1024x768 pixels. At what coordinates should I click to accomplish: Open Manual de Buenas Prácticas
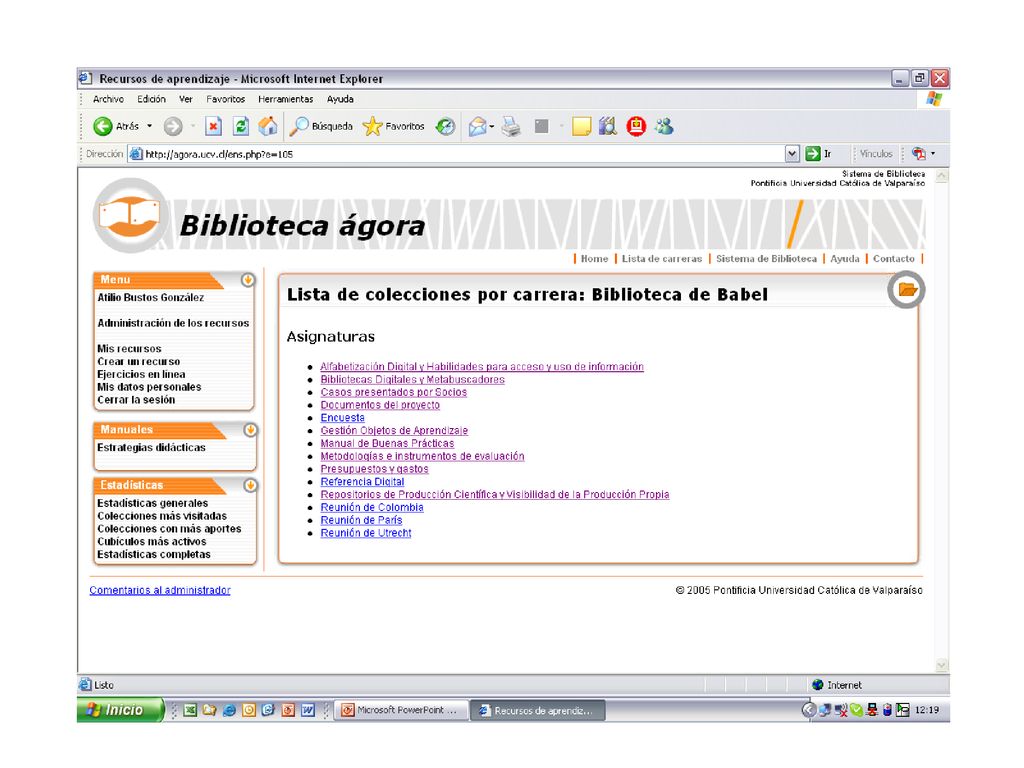387,443
